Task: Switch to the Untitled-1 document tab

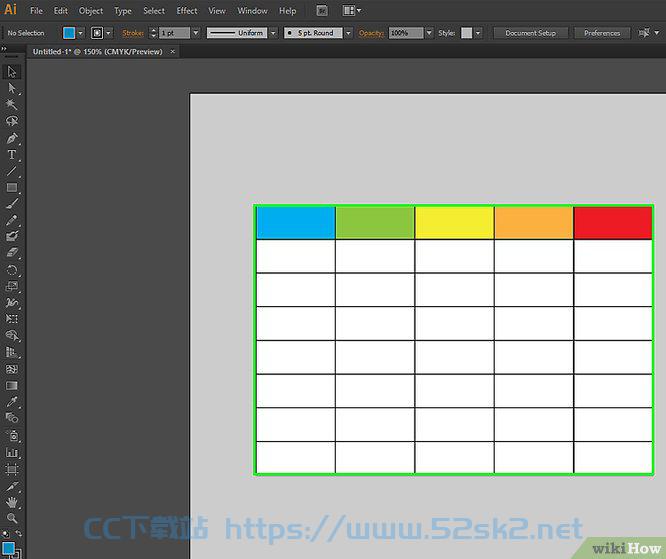Action: coord(98,51)
